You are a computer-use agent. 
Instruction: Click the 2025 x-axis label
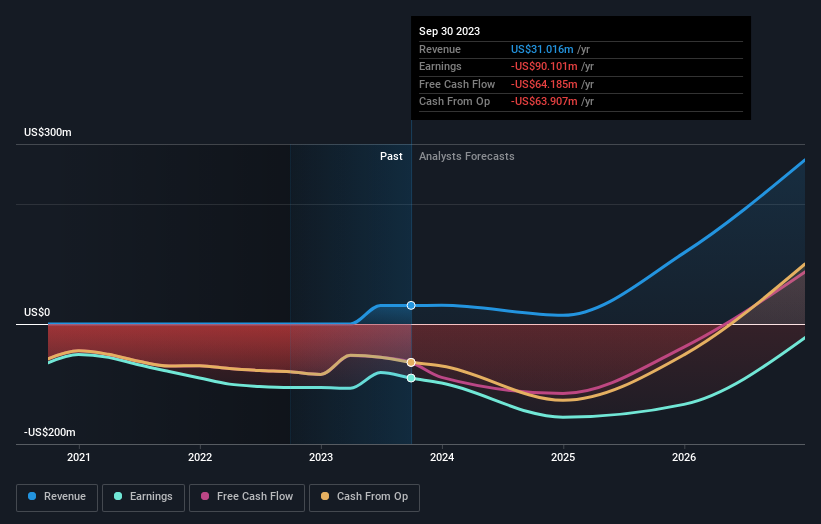point(563,457)
